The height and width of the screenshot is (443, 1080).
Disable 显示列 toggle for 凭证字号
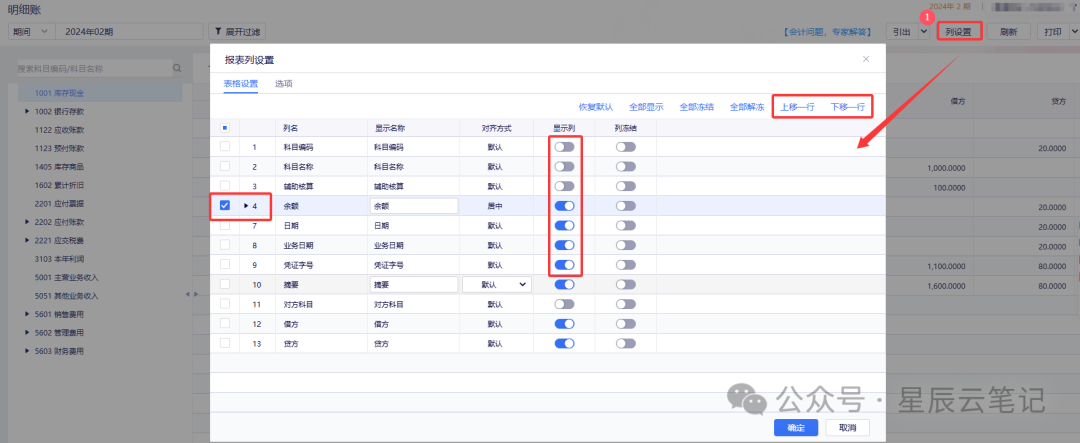[564, 265]
